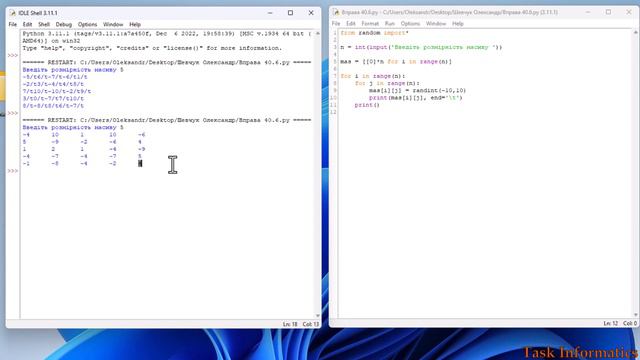The width and height of the screenshot is (640, 360).
Task: Open Window menu in editor window
Action: [436, 24]
